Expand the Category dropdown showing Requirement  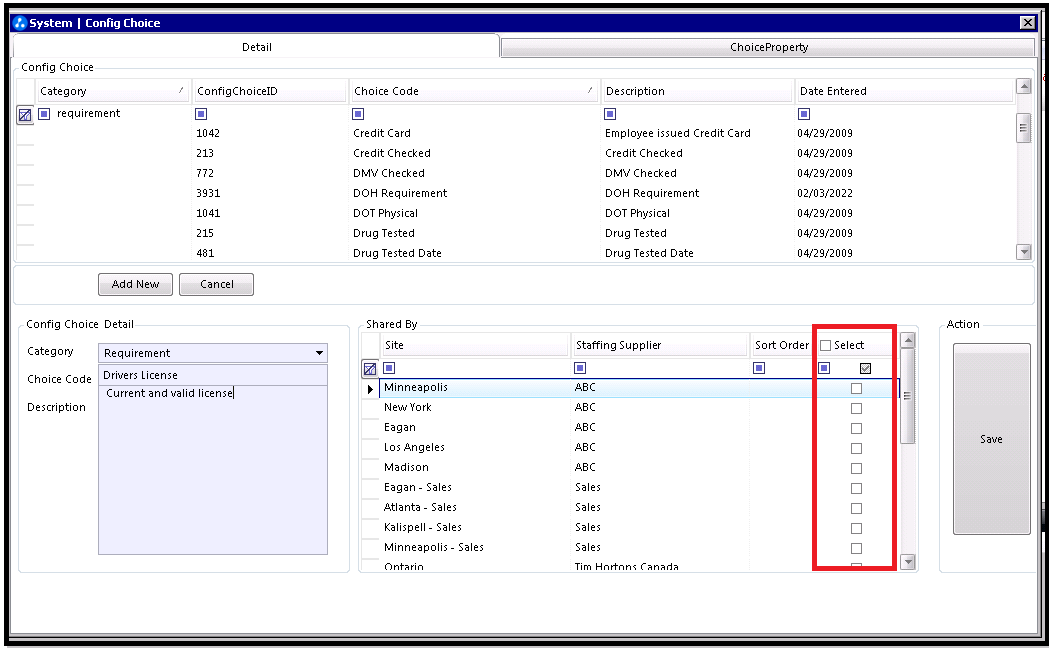pos(319,353)
